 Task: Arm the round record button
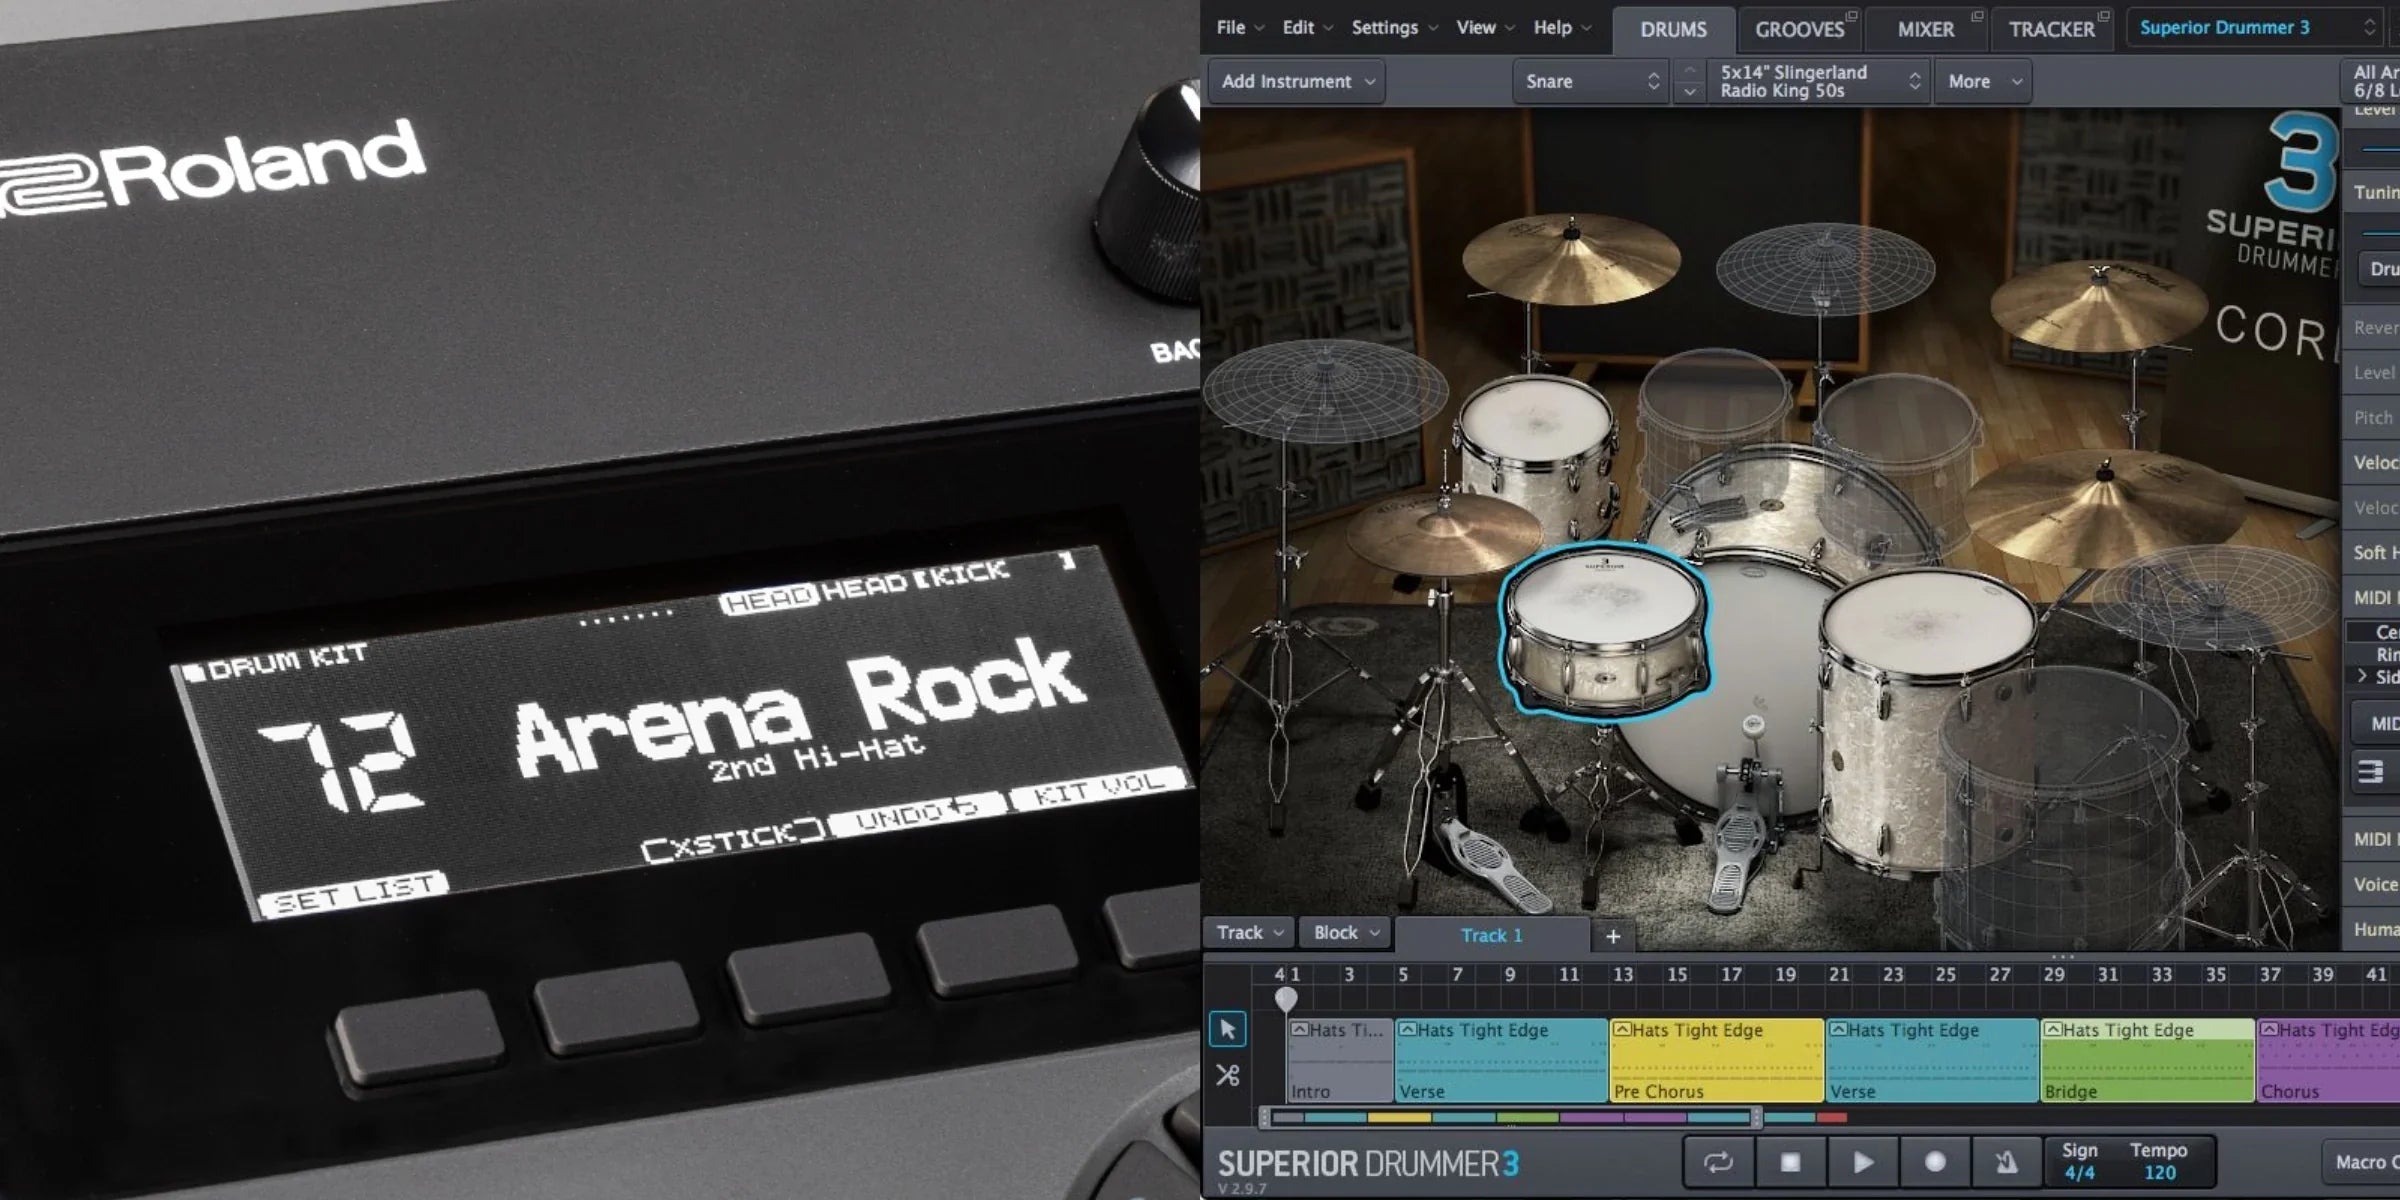pos(1935,1162)
